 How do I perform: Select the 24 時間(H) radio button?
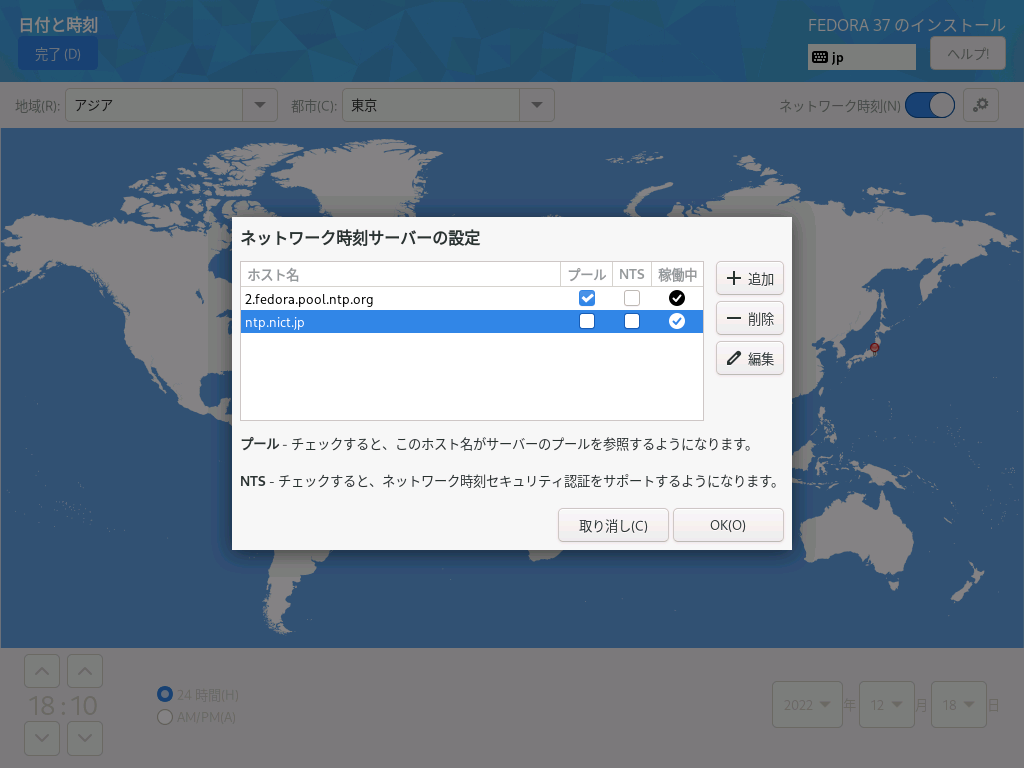(x=165, y=694)
